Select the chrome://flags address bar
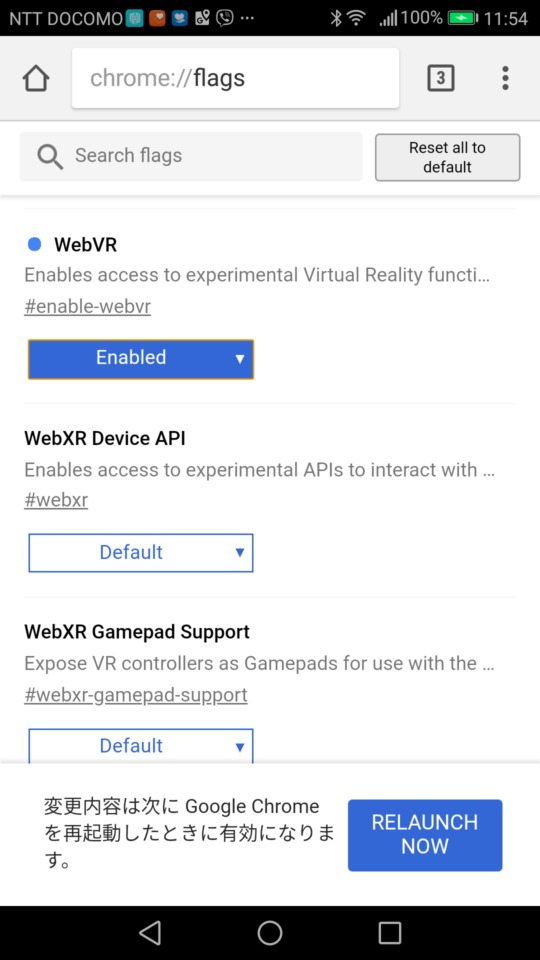The image size is (540, 960). pos(235,78)
